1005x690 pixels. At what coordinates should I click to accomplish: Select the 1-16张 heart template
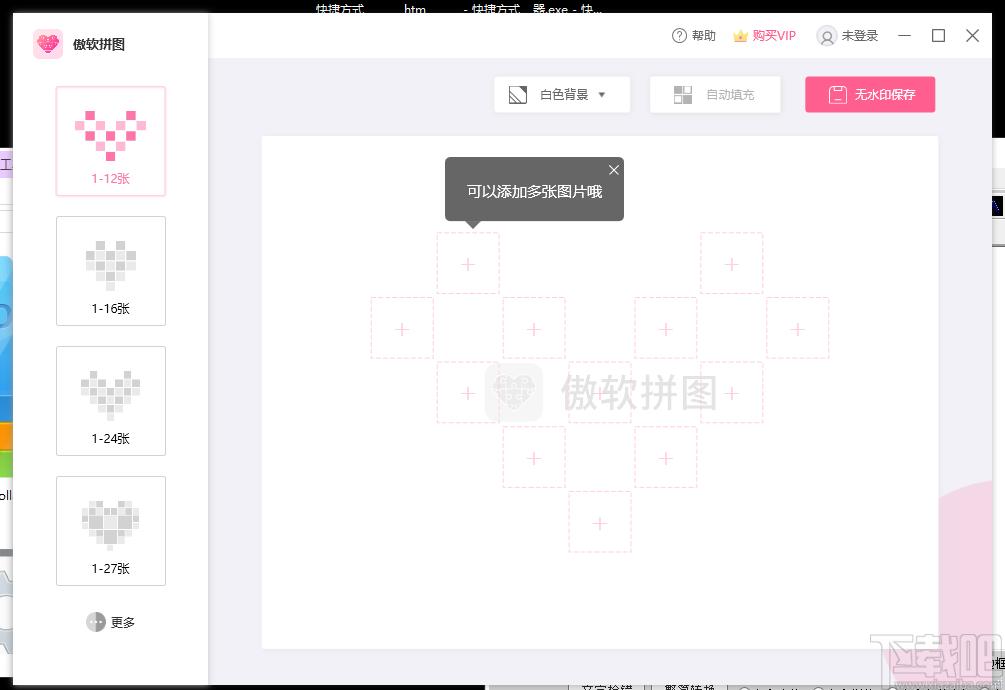(x=111, y=271)
